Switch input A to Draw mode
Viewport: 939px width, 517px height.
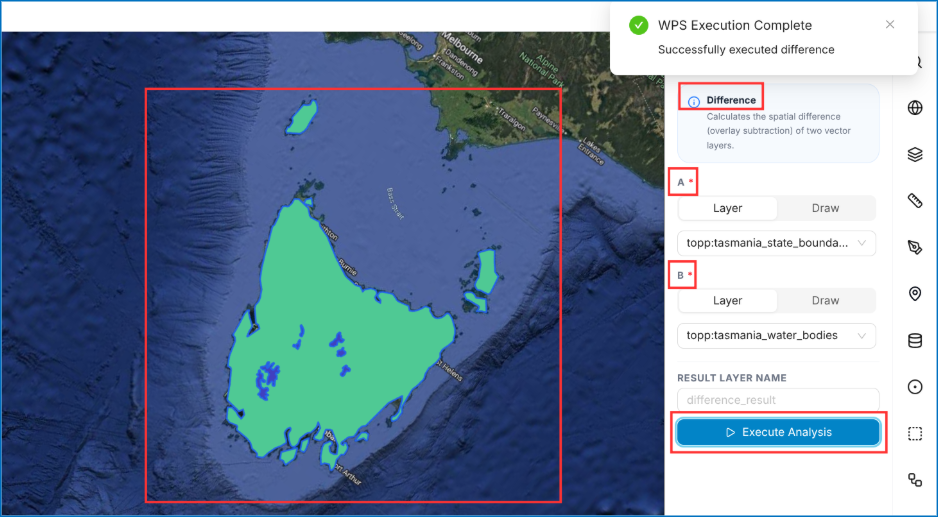825,208
